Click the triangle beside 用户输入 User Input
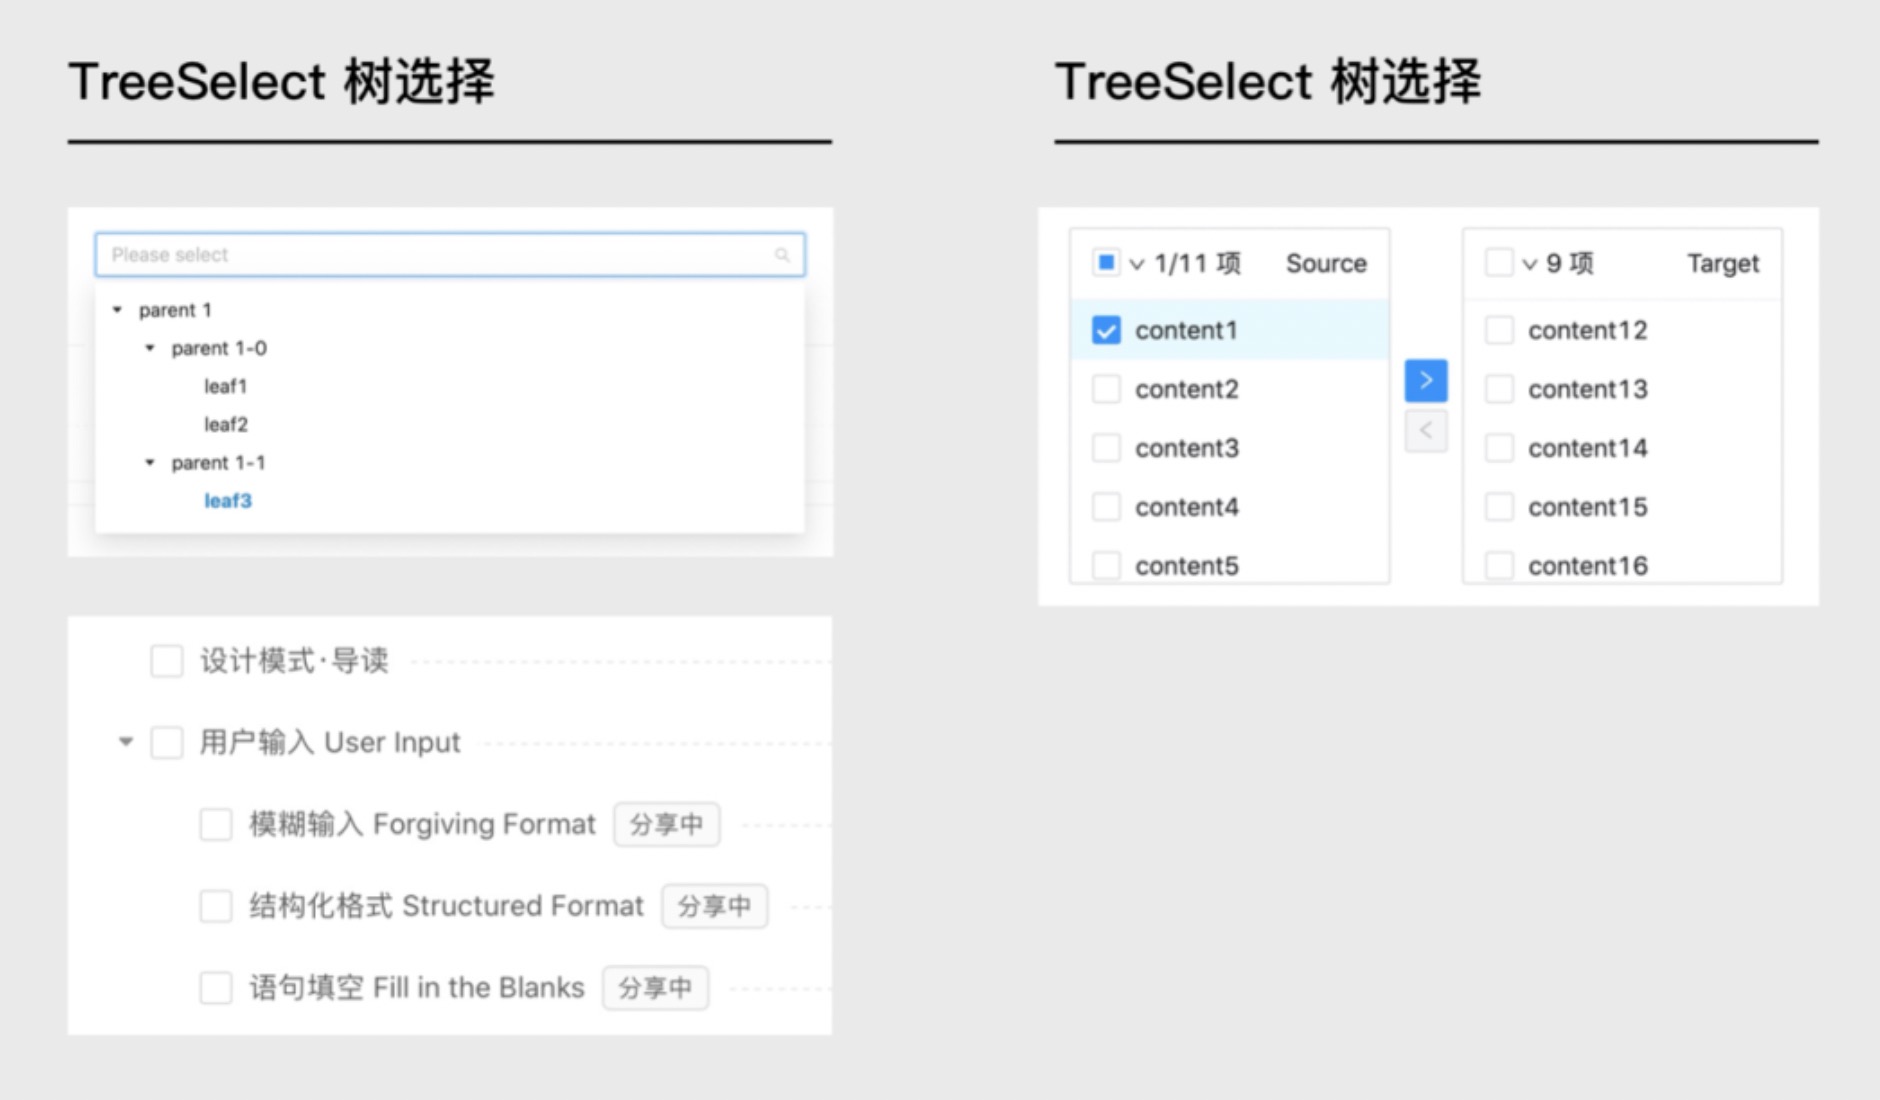This screenshot has width=1880, height=1100. pos(125,742)
